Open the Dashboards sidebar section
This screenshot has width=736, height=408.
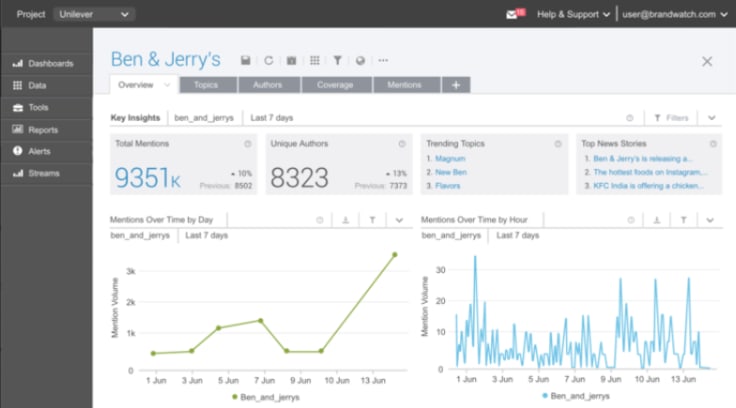[x=46, y=63]
